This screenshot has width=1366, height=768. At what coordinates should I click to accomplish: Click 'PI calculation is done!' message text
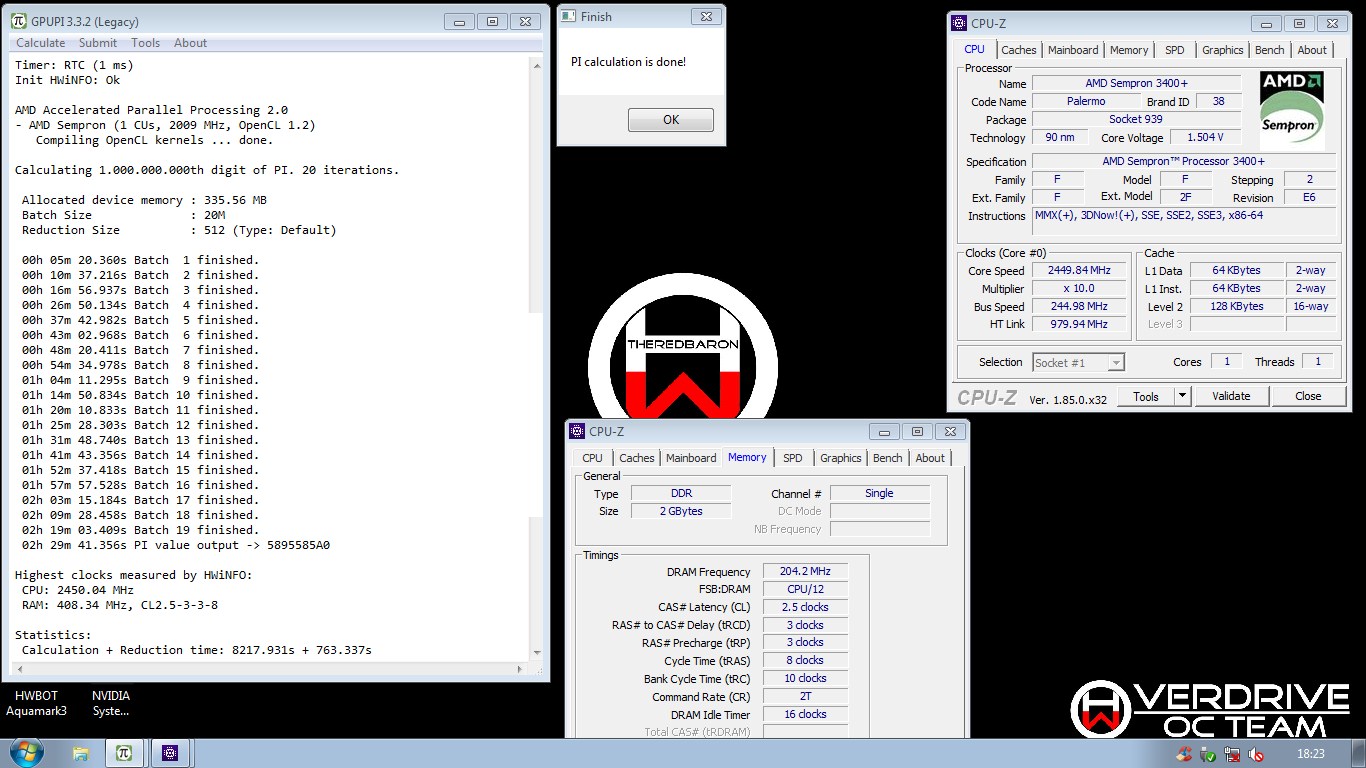tap(629, 62)
